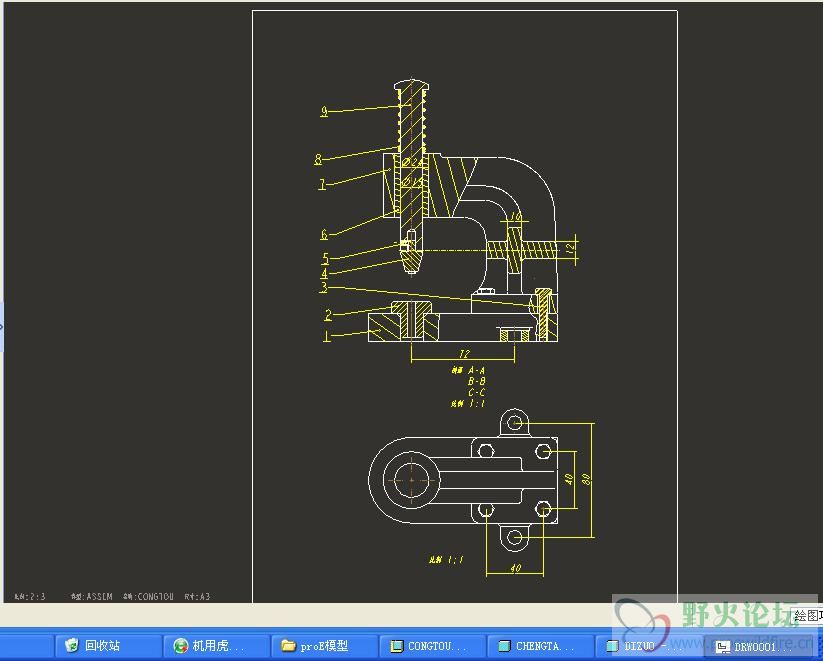Screen dimensions: 823x661
Task: Select the B-B section label
Action: point(477,381)
